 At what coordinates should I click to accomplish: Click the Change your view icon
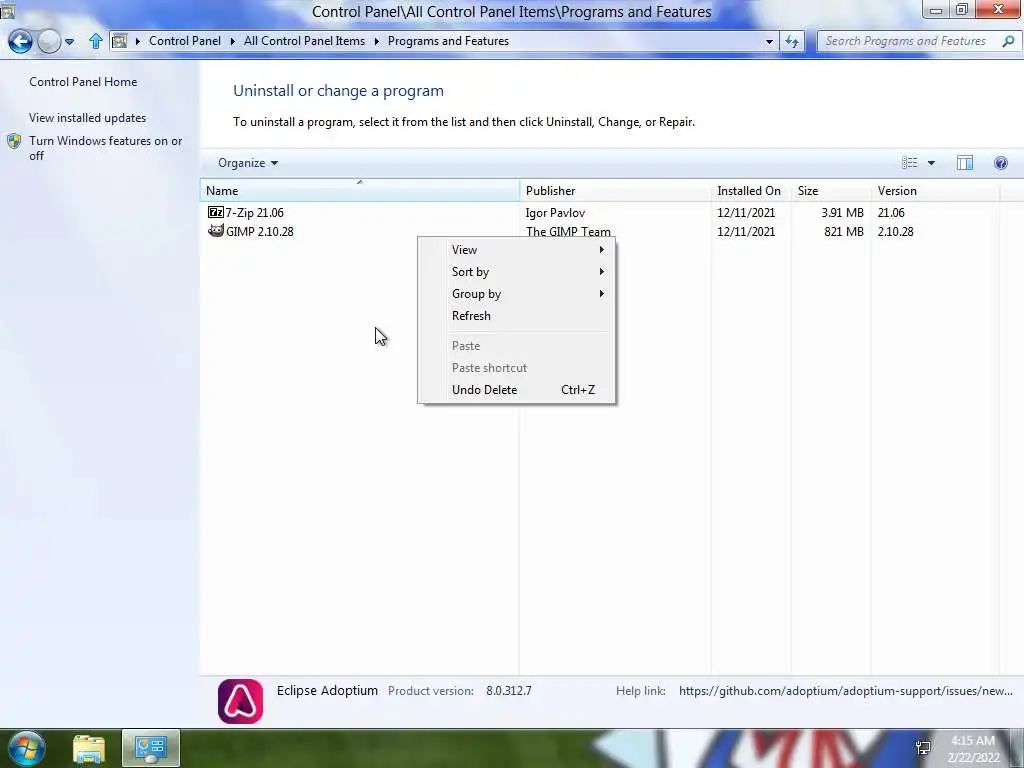910,163
